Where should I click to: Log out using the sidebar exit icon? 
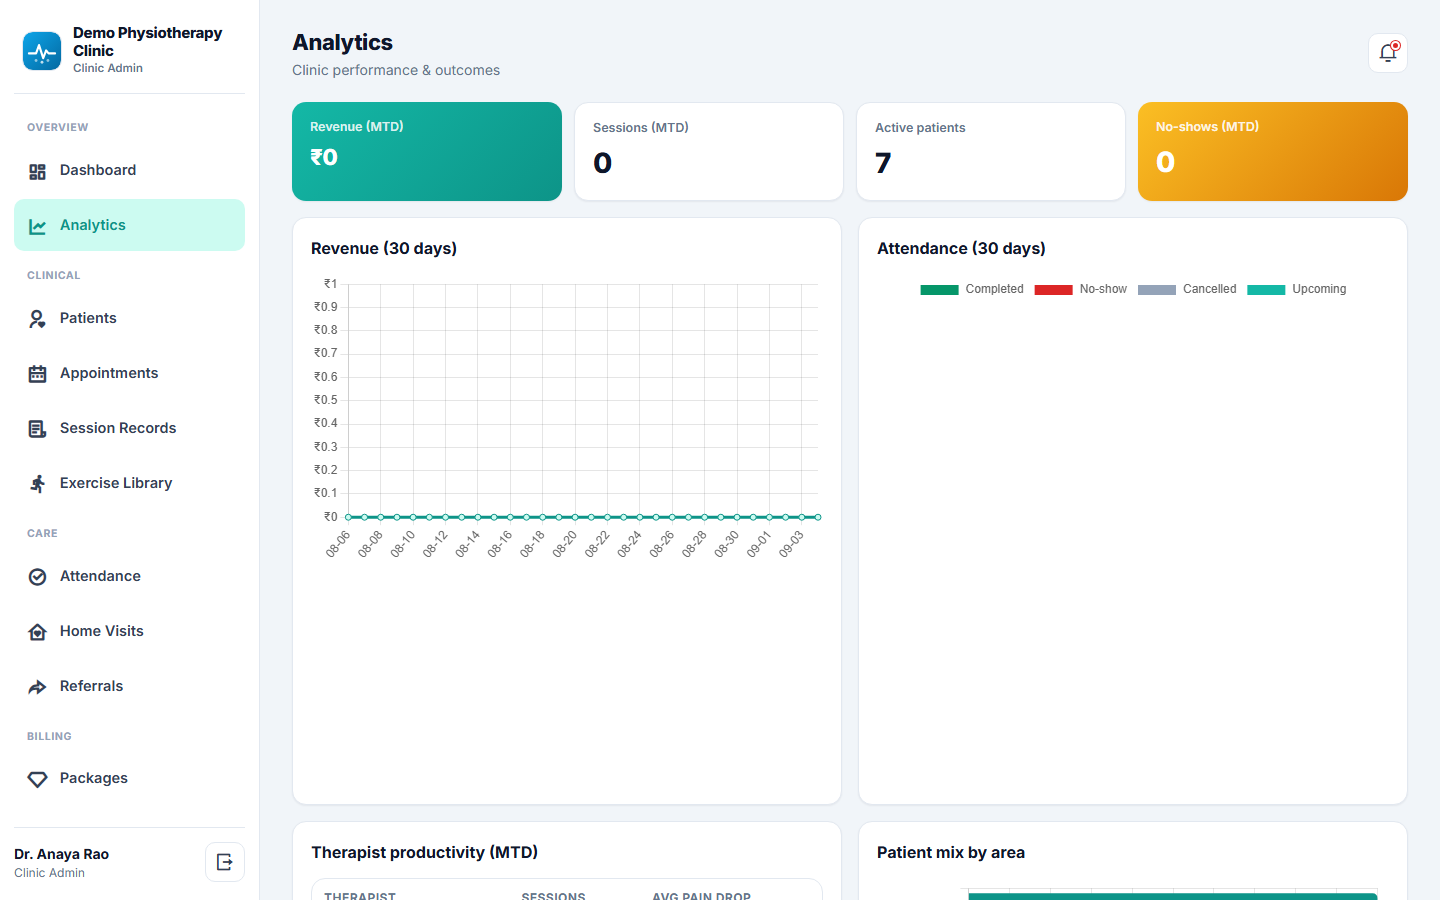[225, 862]
